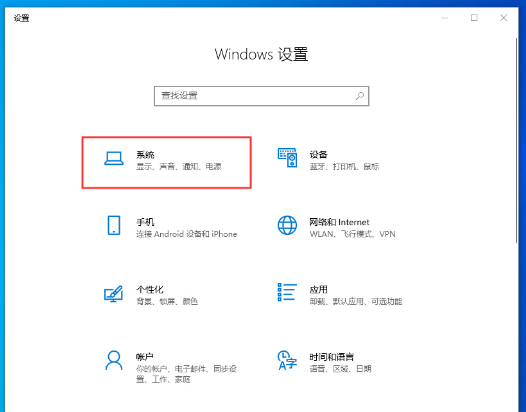Click 语音、区域、日期 description

340,369
